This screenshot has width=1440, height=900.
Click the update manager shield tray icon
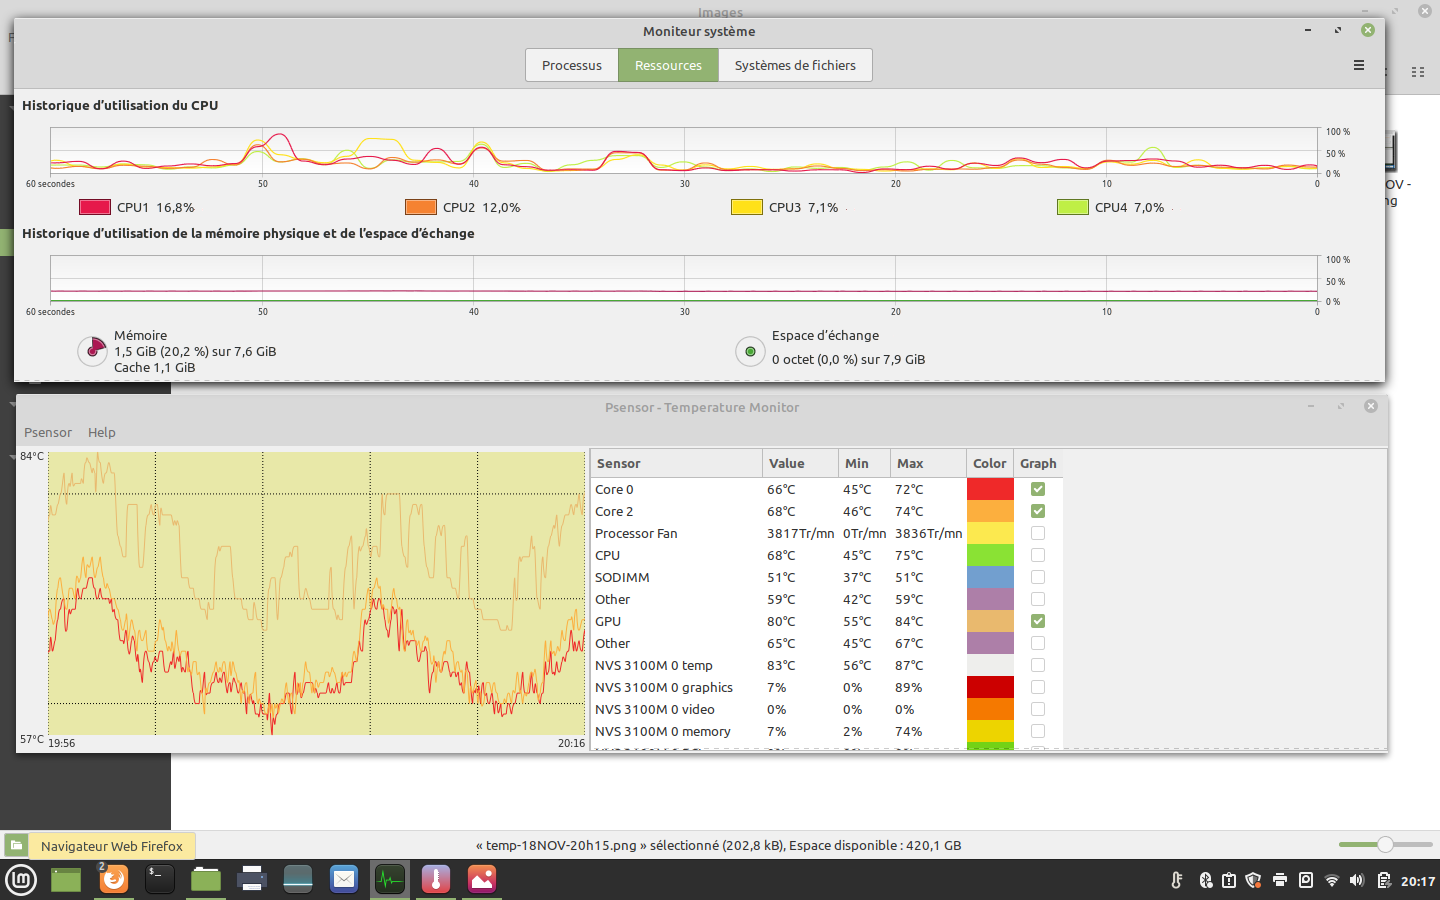pos(1253,880)
